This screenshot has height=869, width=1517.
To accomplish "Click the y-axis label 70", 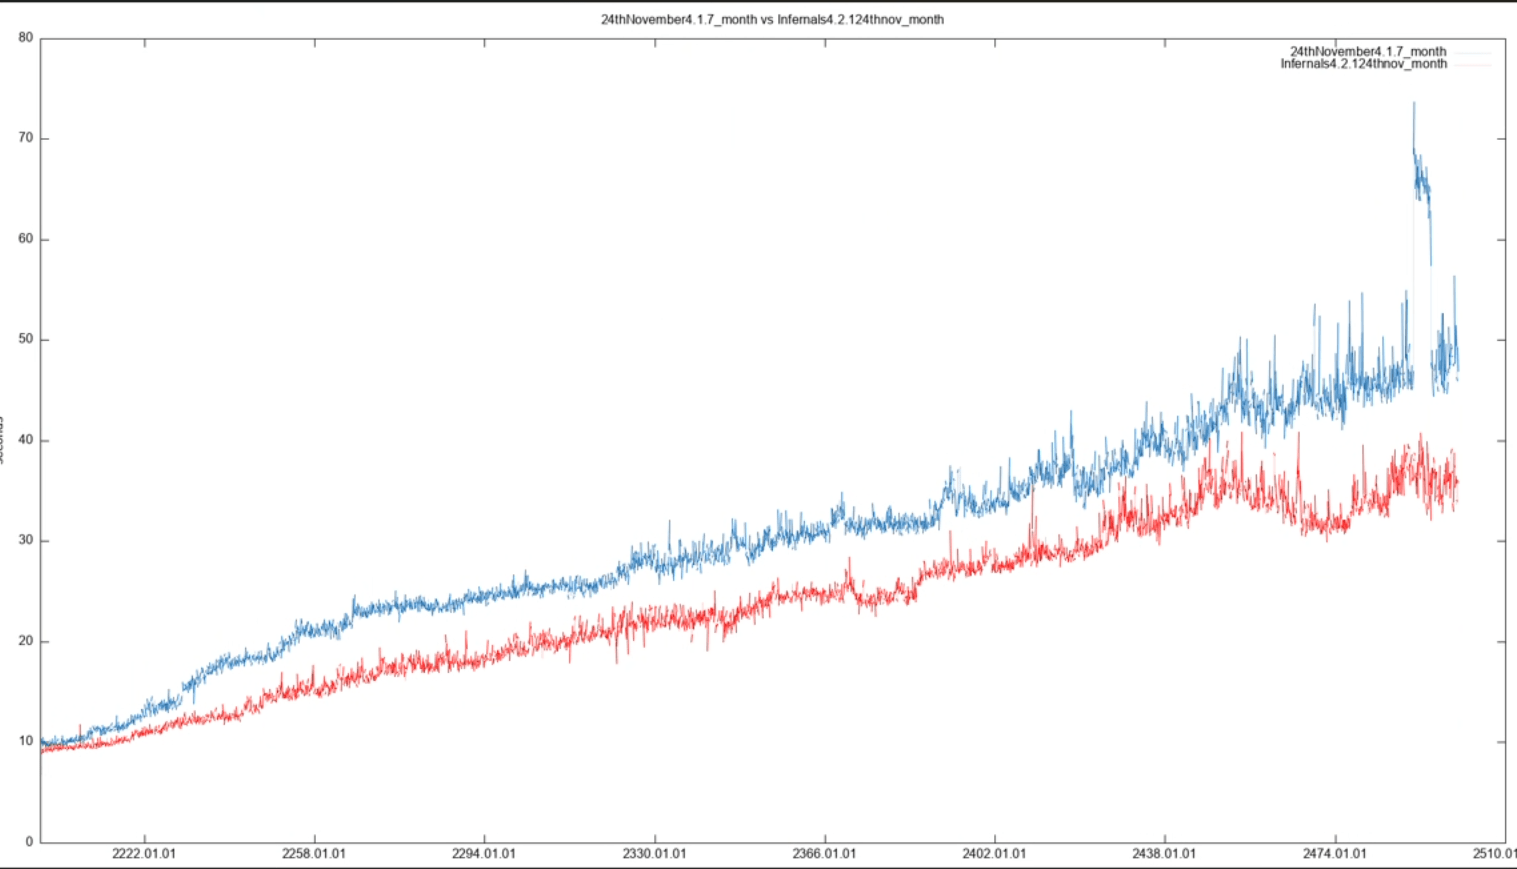I will click(x=26, y=138).
